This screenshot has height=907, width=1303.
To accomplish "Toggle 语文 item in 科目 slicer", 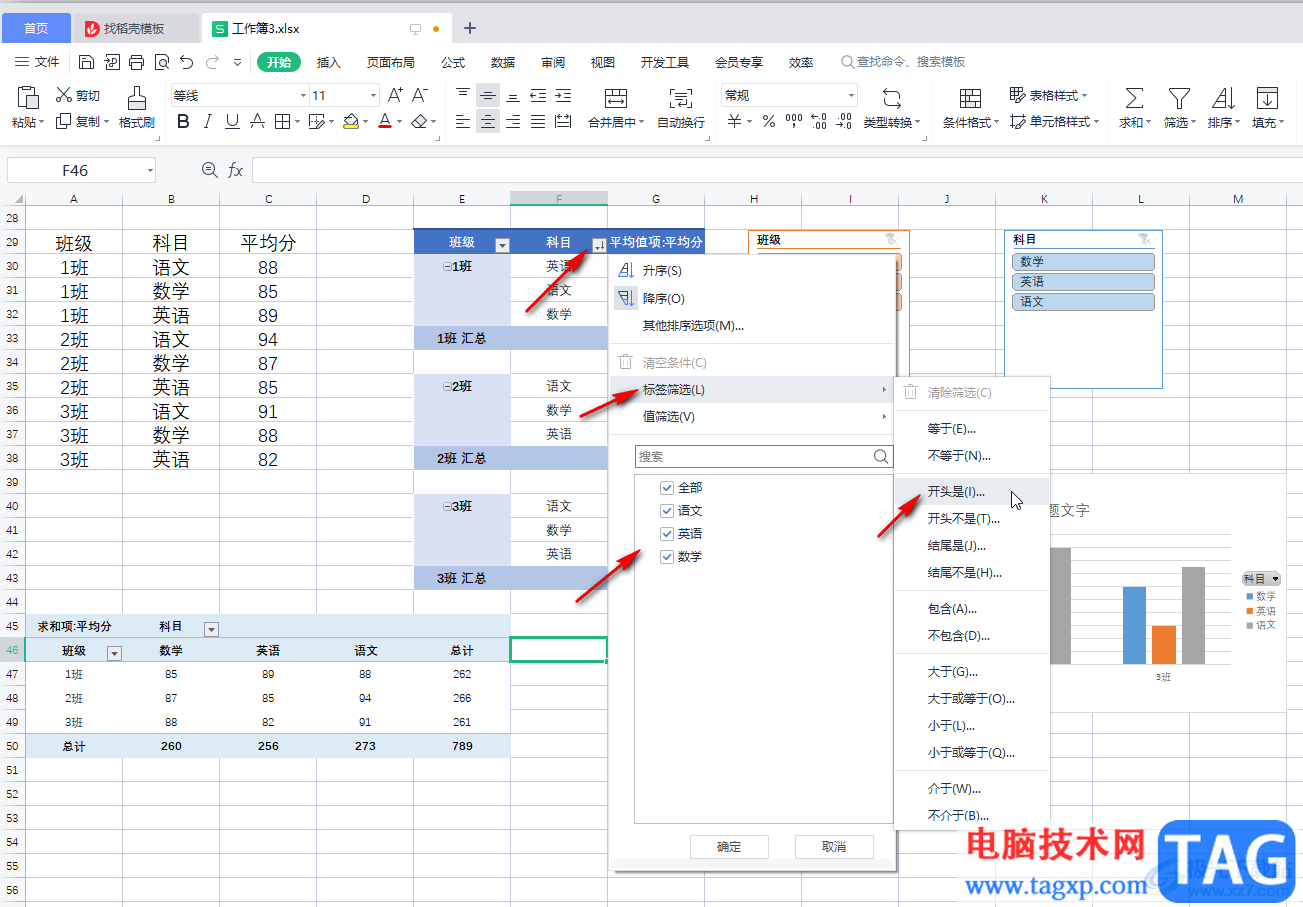I will pyautogui.click(x=1084, y=301).
